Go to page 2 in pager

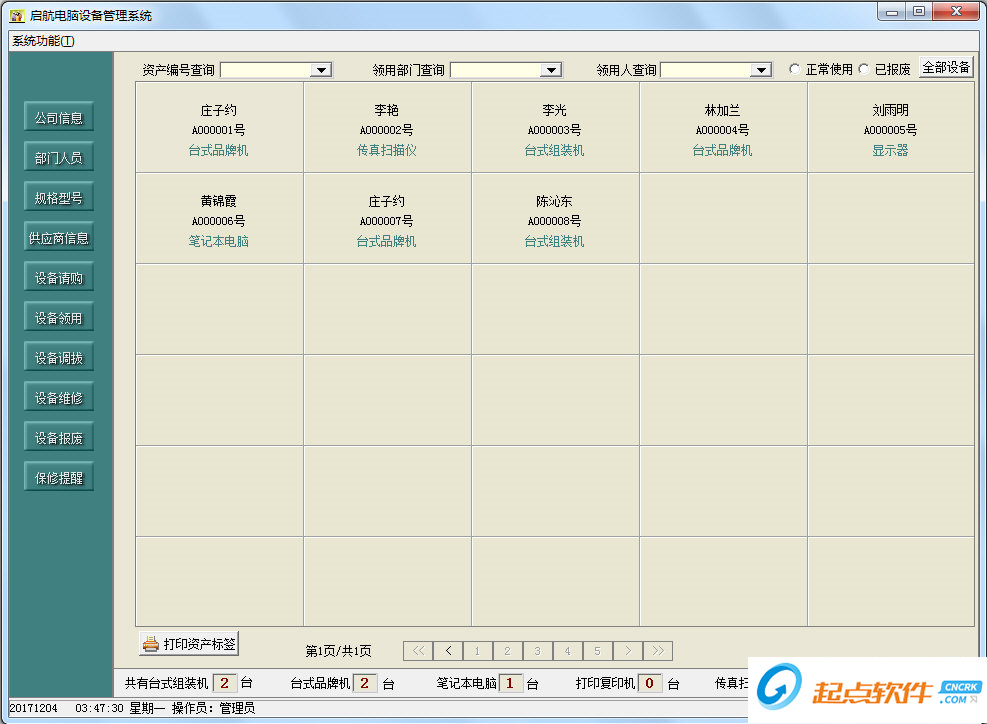[508, 651]
